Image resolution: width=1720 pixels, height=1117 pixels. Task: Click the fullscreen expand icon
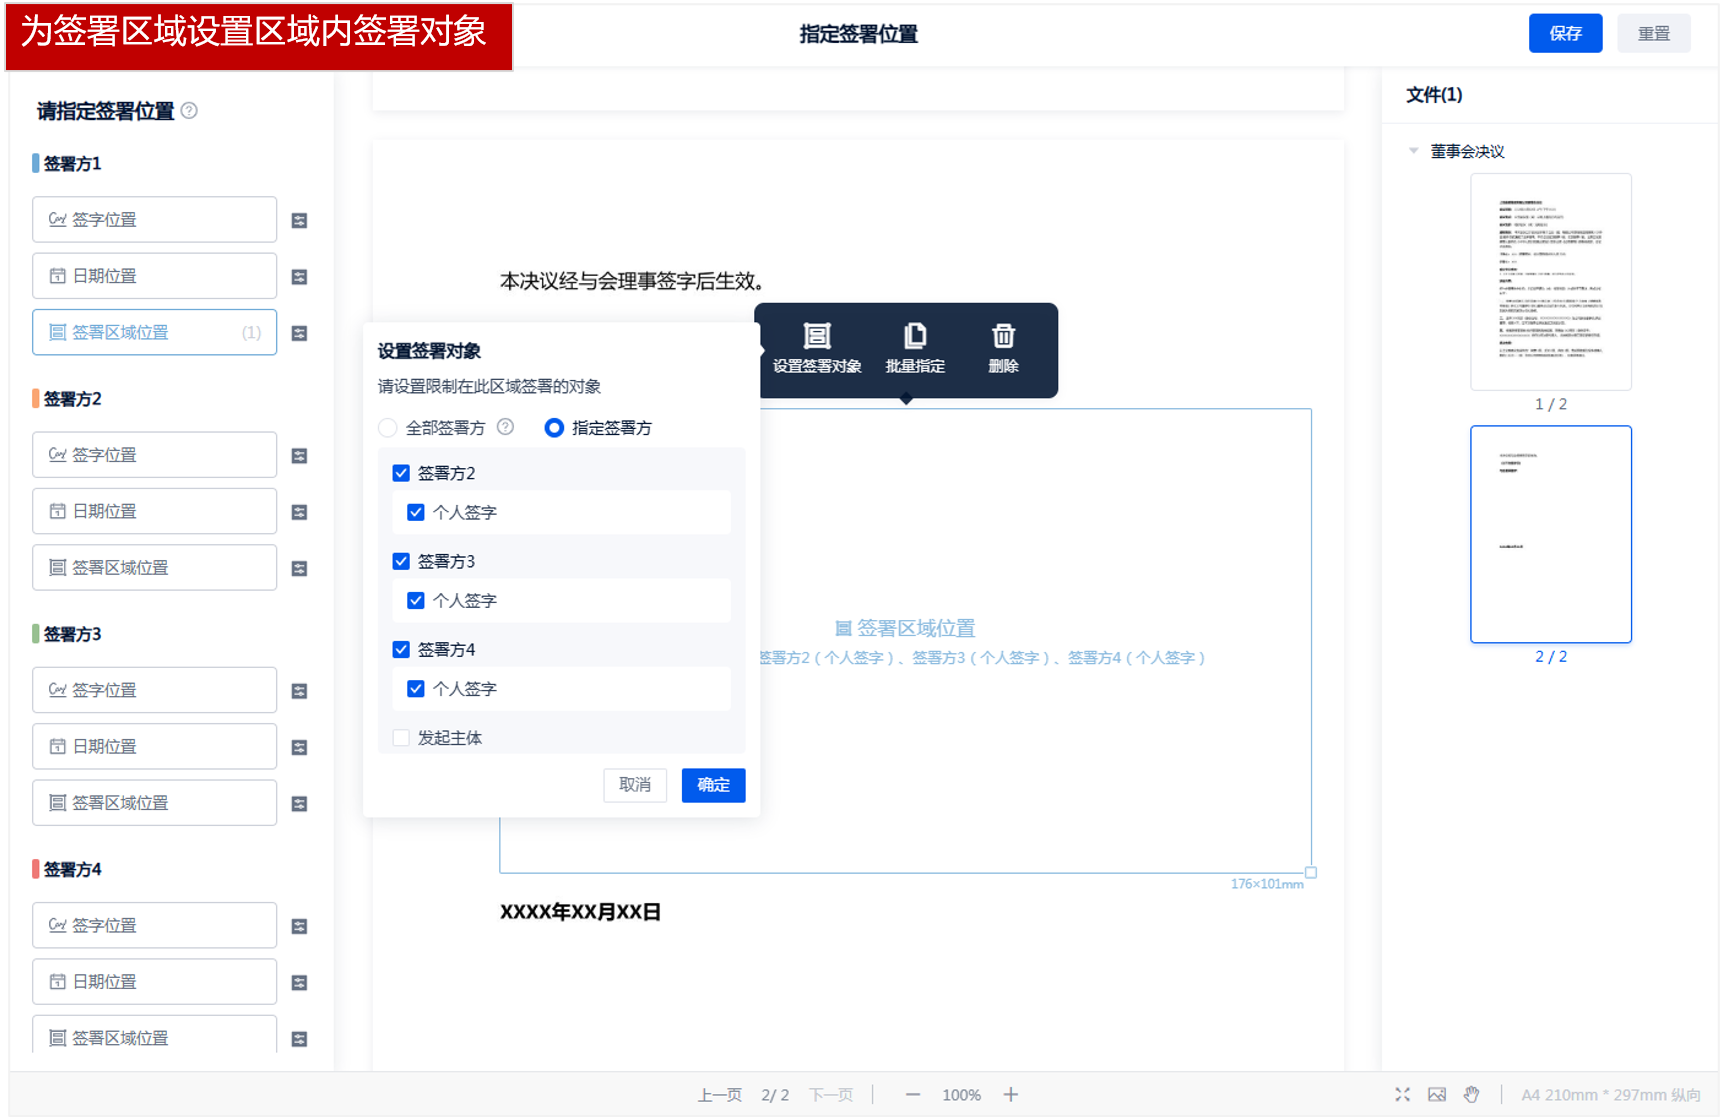[1402, 1095]
